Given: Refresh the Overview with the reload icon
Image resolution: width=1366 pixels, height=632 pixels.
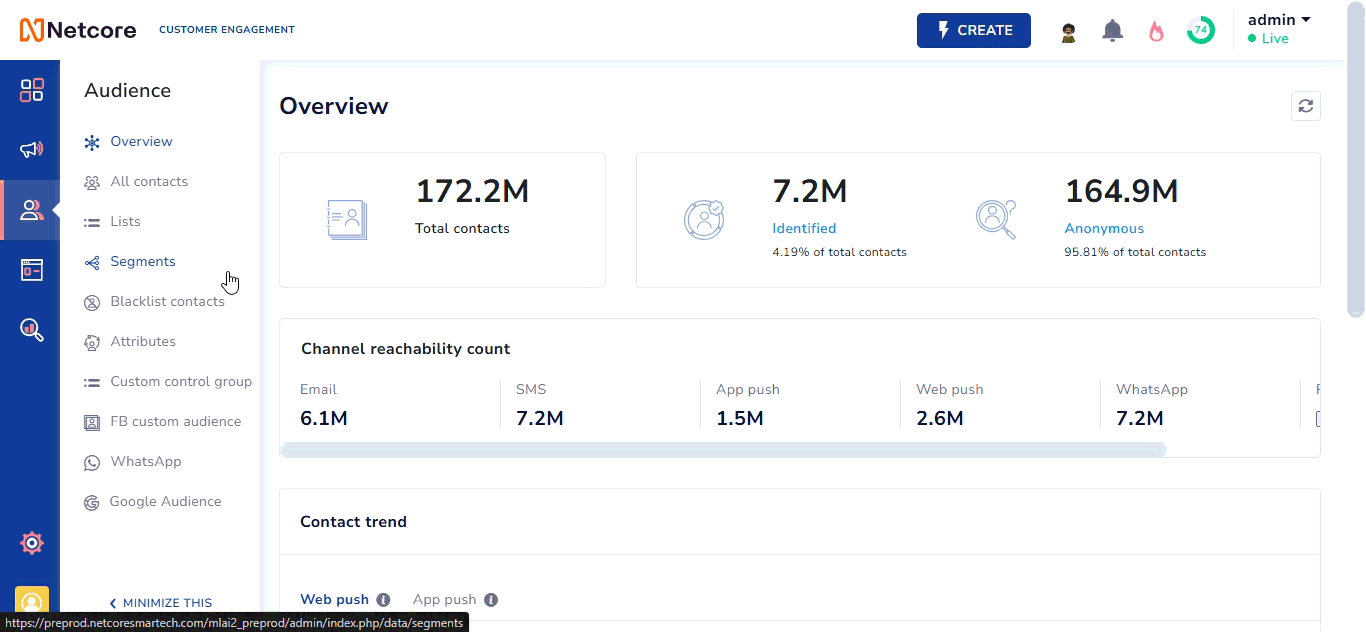Looking at the screenshot, I should [1305, 106].
